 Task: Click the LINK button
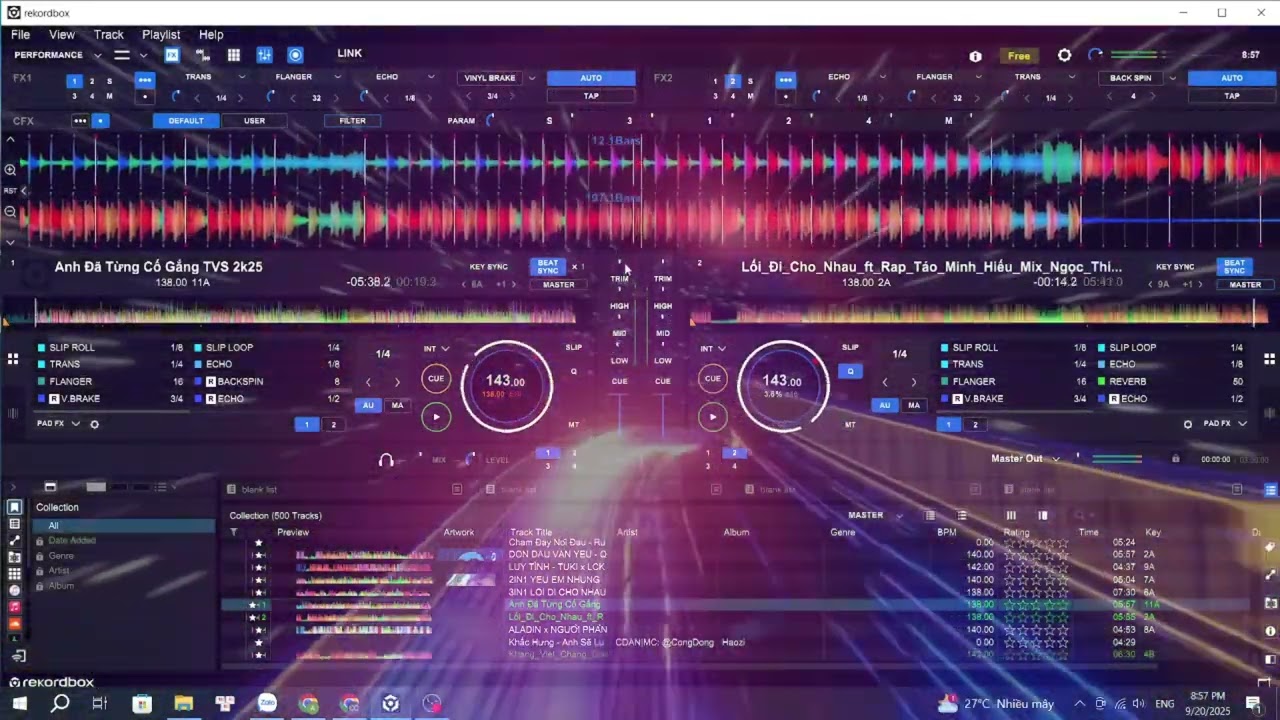[350, 53]
